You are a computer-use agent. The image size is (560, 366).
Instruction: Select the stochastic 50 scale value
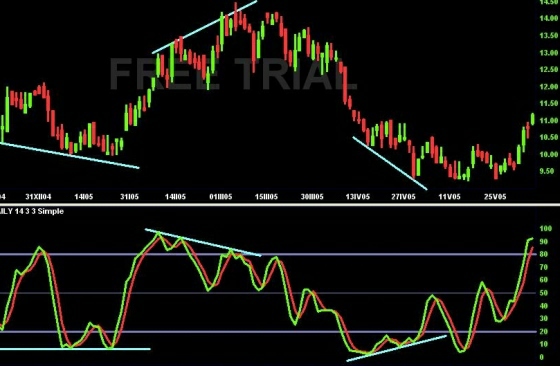click(x=544, y=293)
